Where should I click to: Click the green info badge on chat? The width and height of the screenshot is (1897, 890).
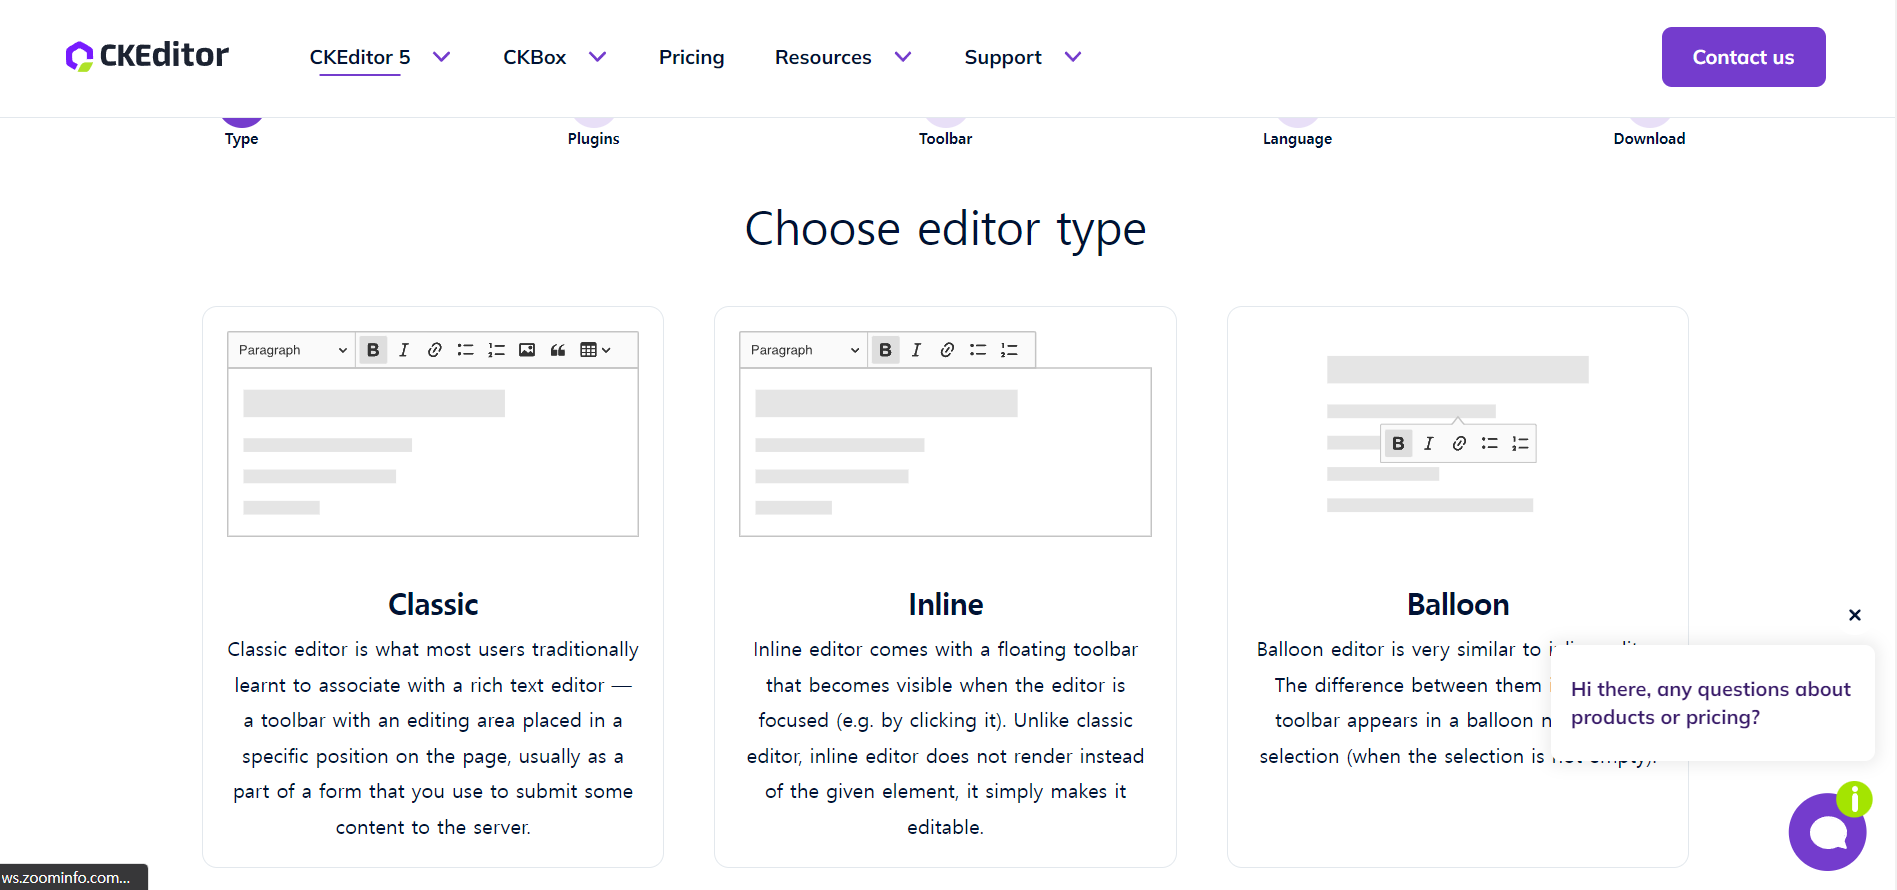pyautogui.click(x=1854, y=799)
